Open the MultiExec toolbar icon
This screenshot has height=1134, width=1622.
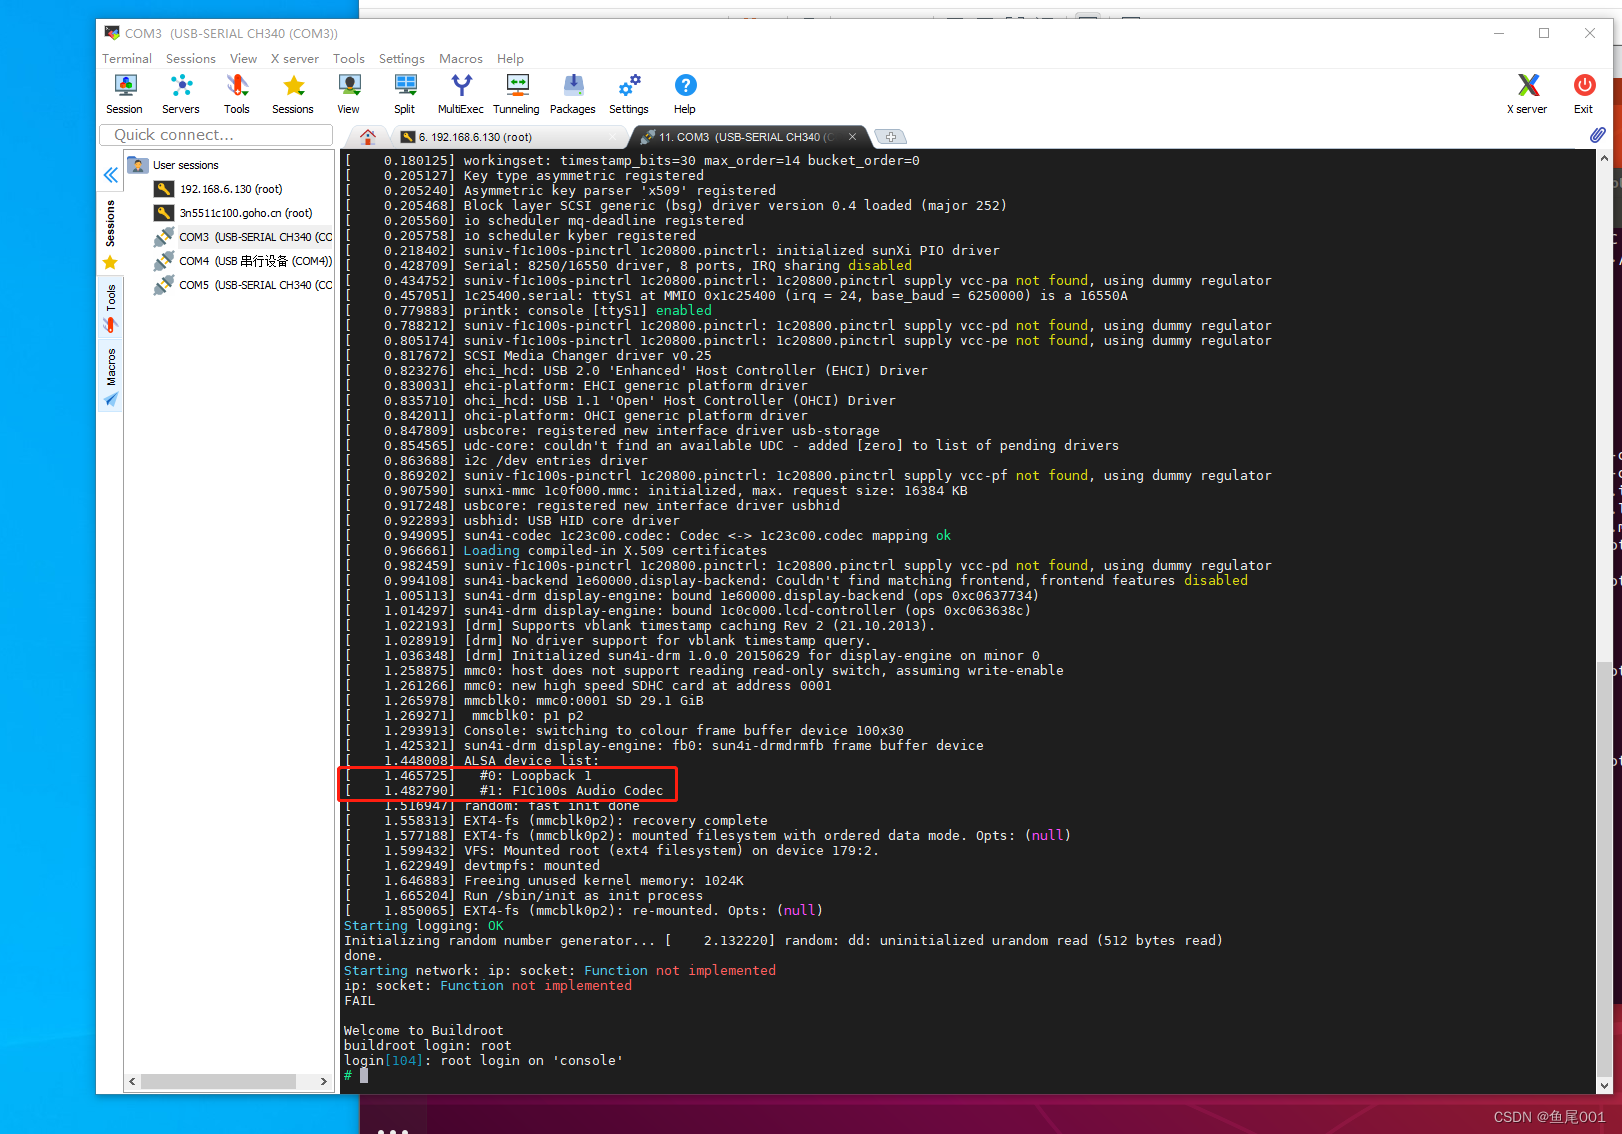click(460, 93)
